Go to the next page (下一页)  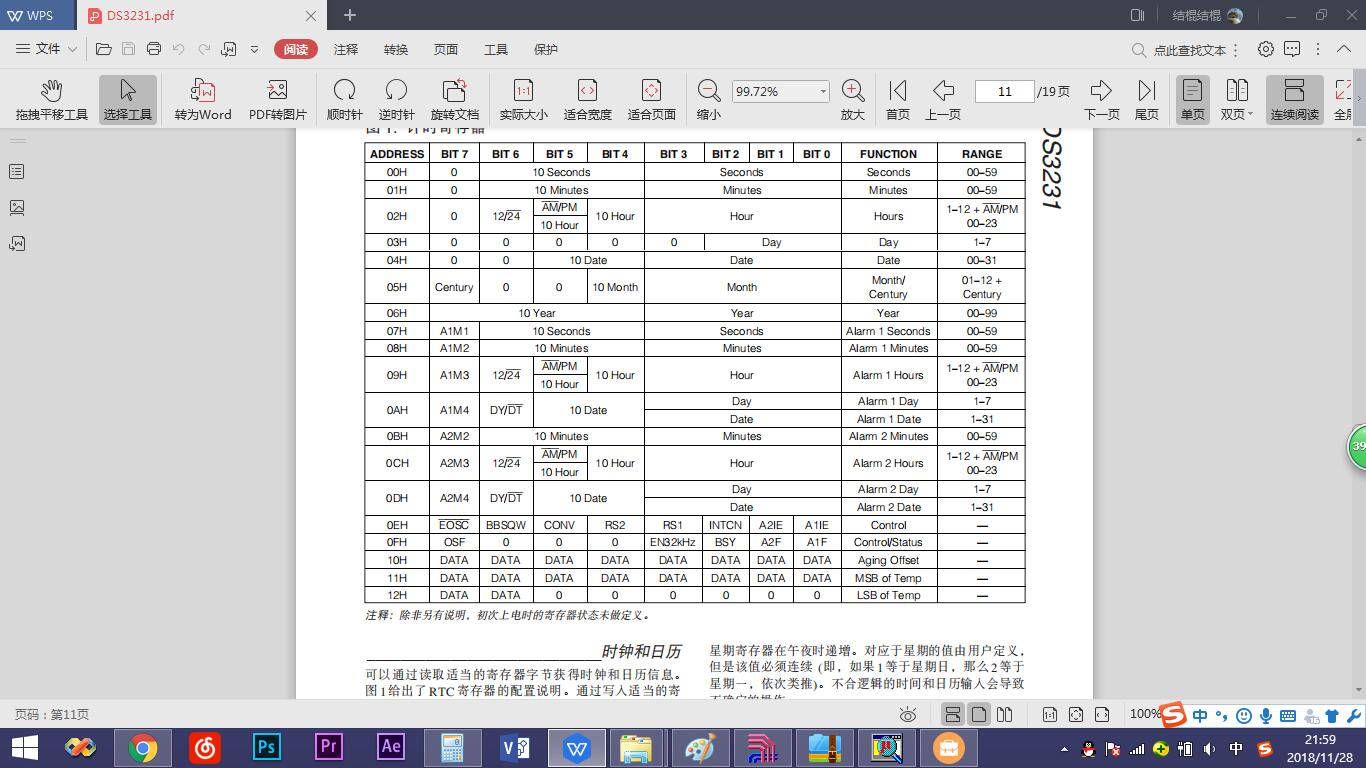(x=1101, y=100)
